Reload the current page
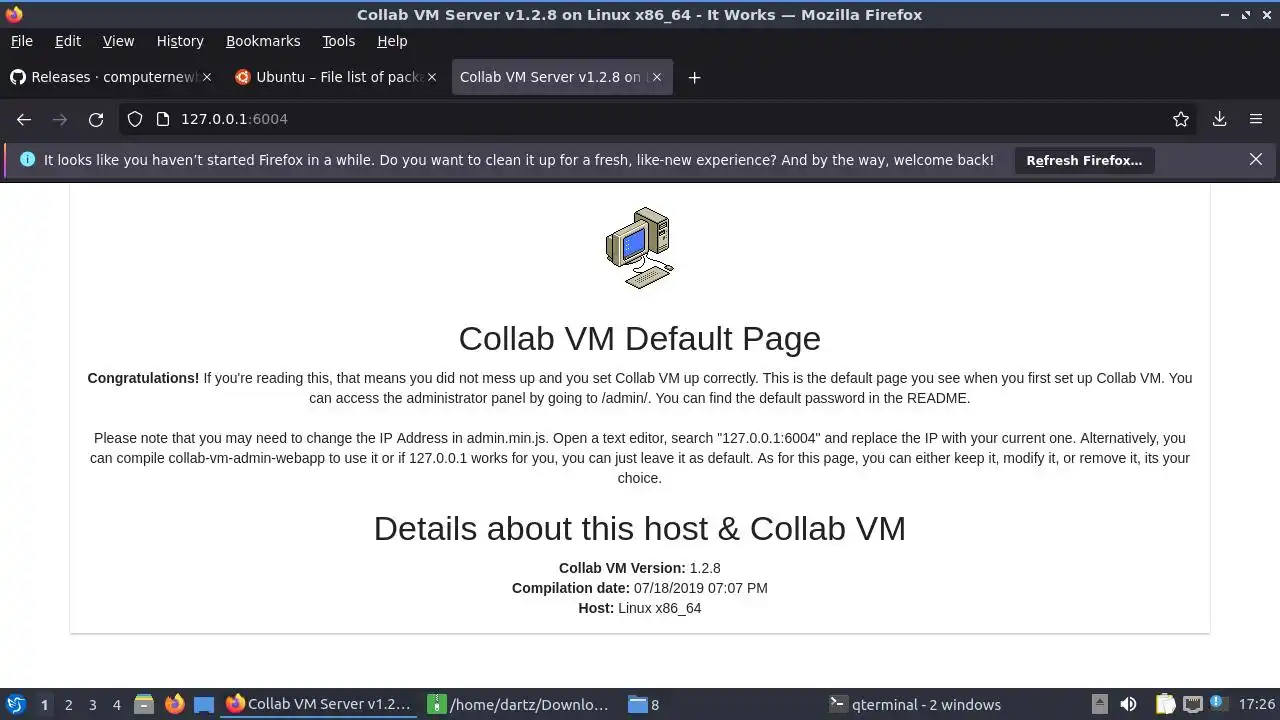1280x720 pixels. point(96,119)
